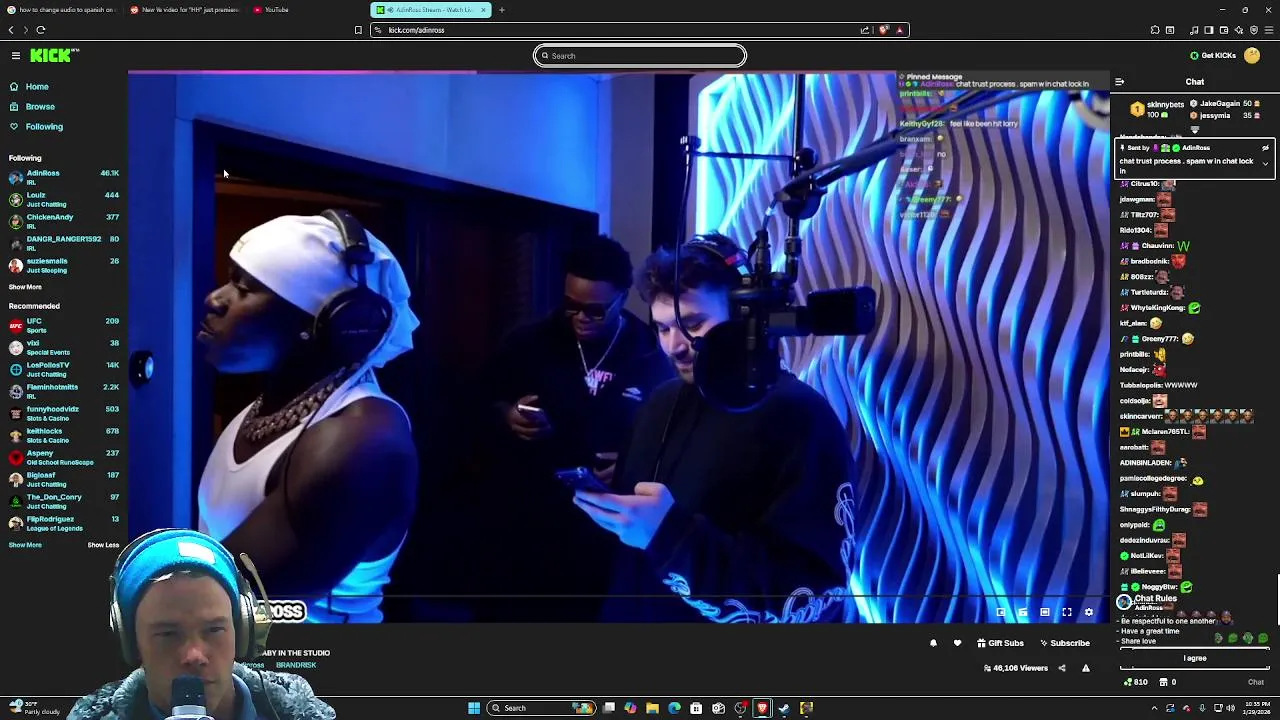Open the browser main hamburger menu
The height and width of the screenshot is (720, 1280).
tap(1268, 30)
